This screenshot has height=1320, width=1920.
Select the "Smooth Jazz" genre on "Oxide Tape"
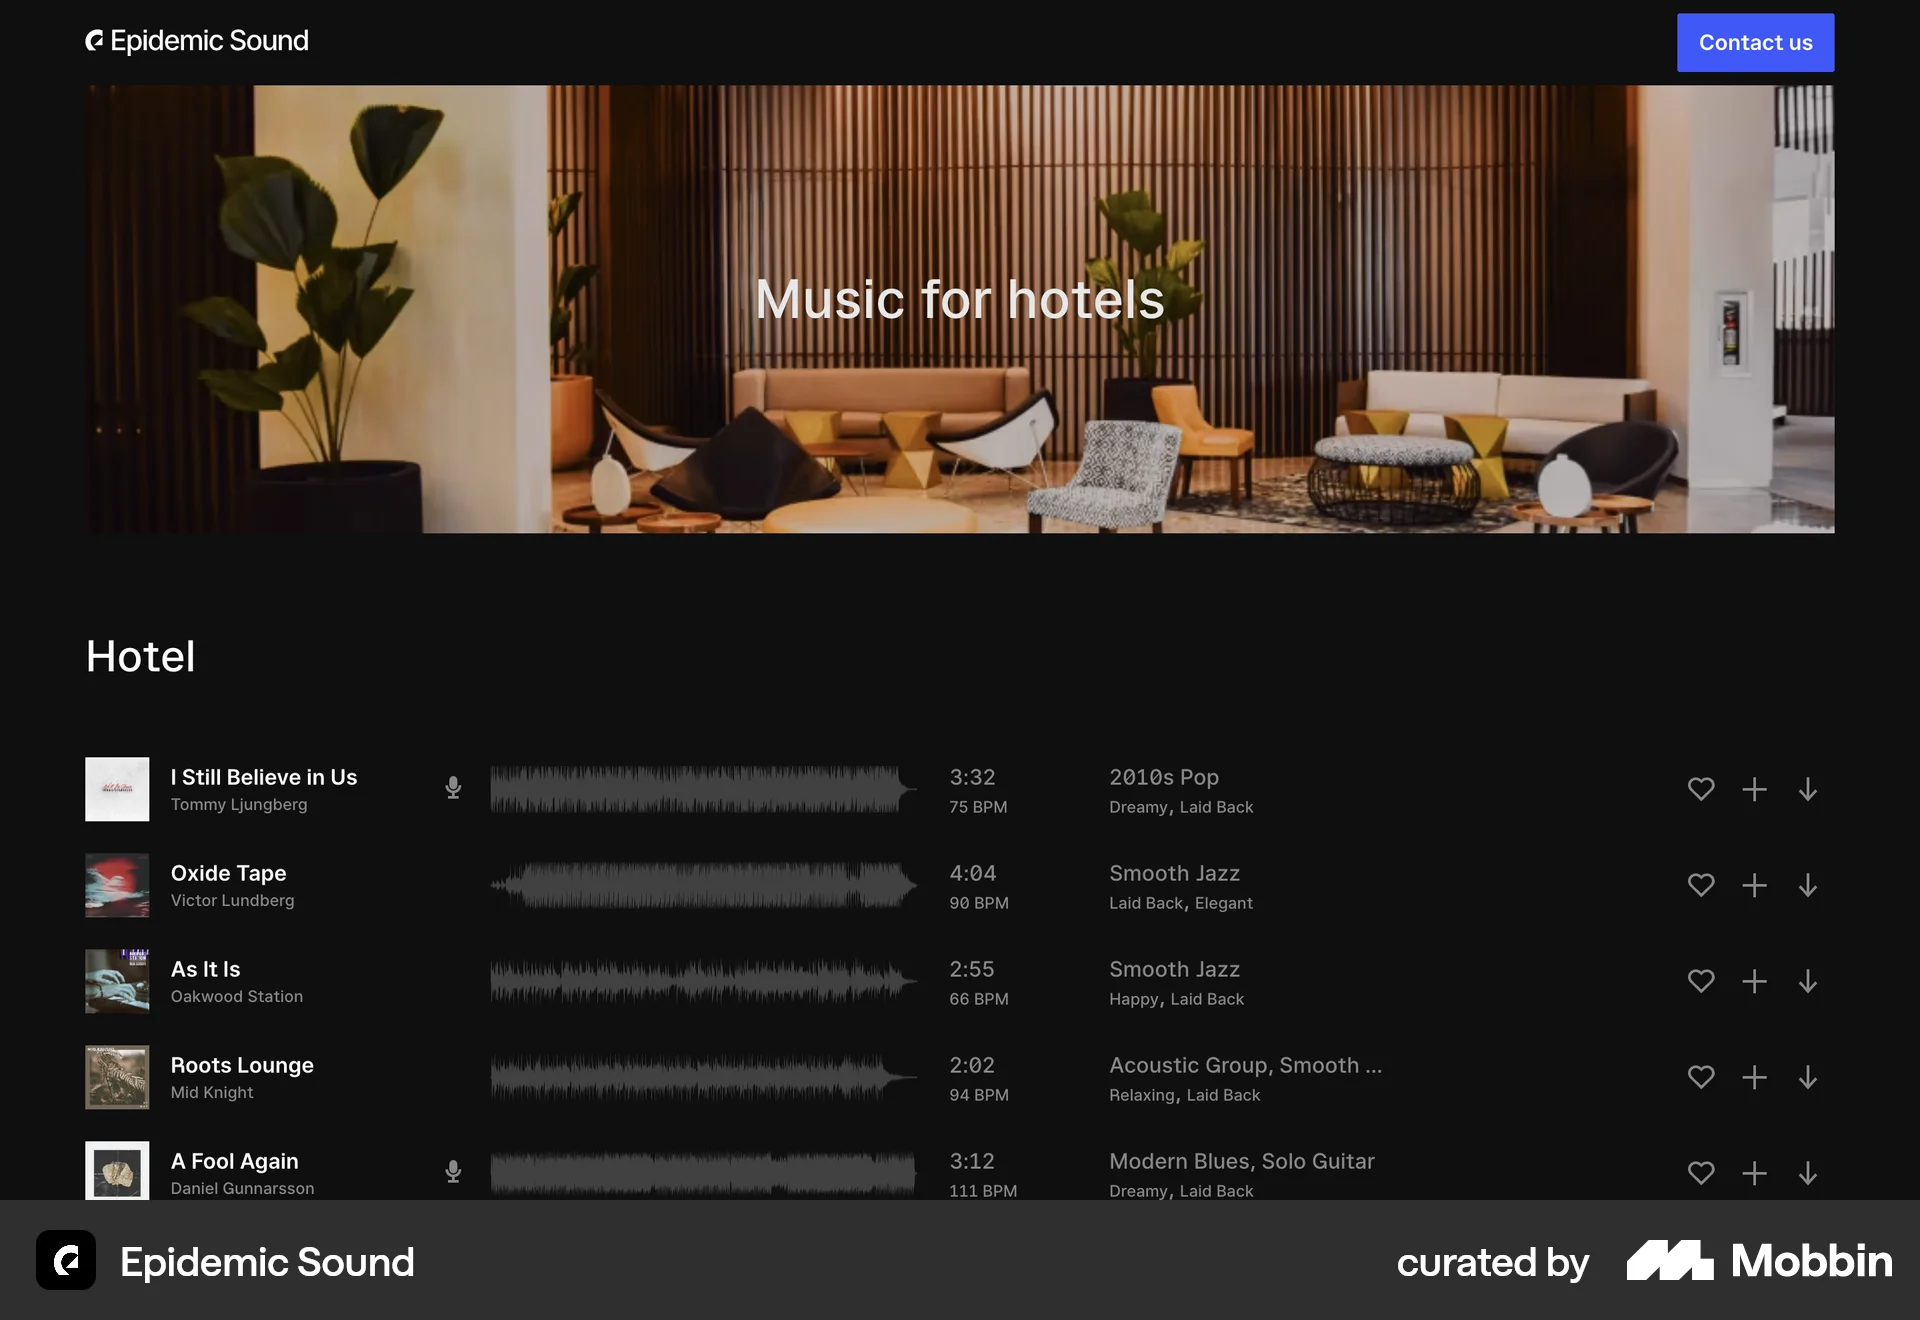[x=1174, y=872]
